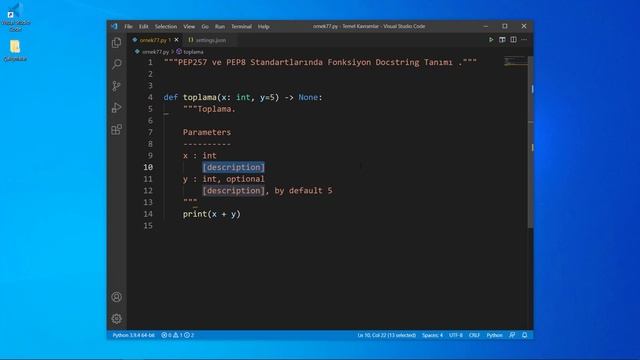The height and width of the screenshot is (360, 640).
Task: Select Python 3.9.4 64-bit interpreter
Action: [133, 335]
